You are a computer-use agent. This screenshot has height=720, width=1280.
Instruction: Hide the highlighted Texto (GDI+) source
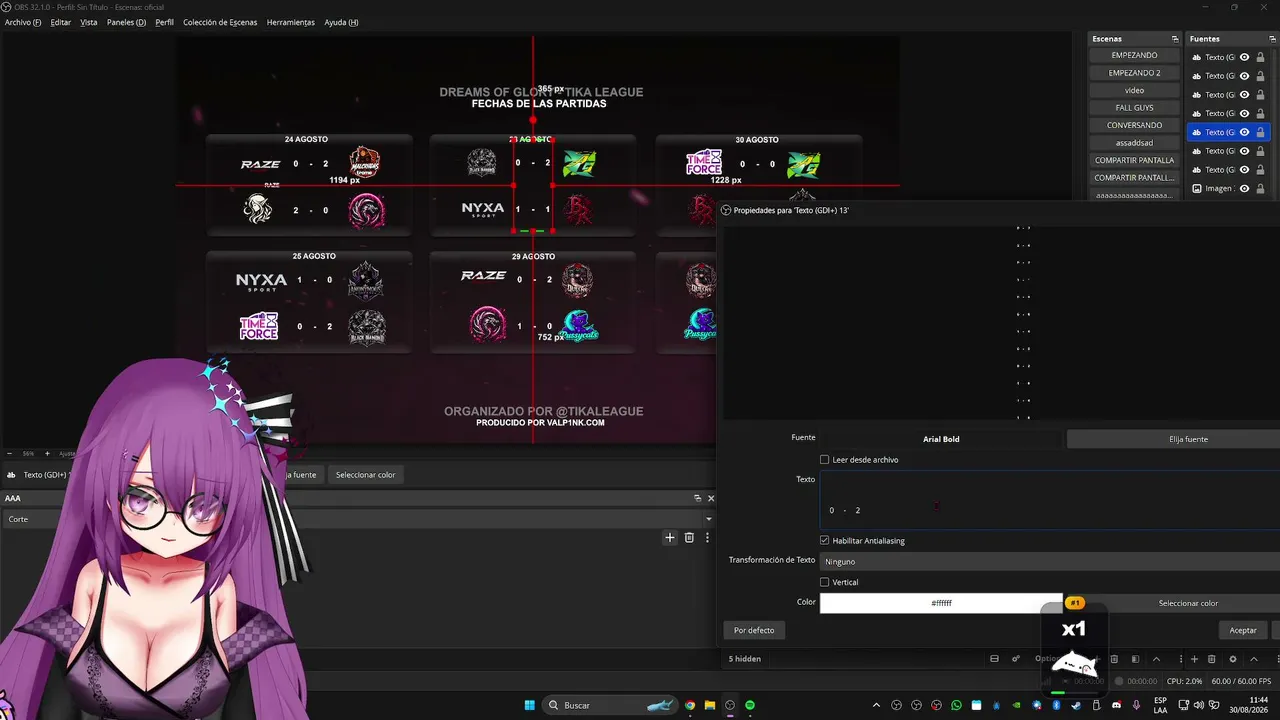1245,132
